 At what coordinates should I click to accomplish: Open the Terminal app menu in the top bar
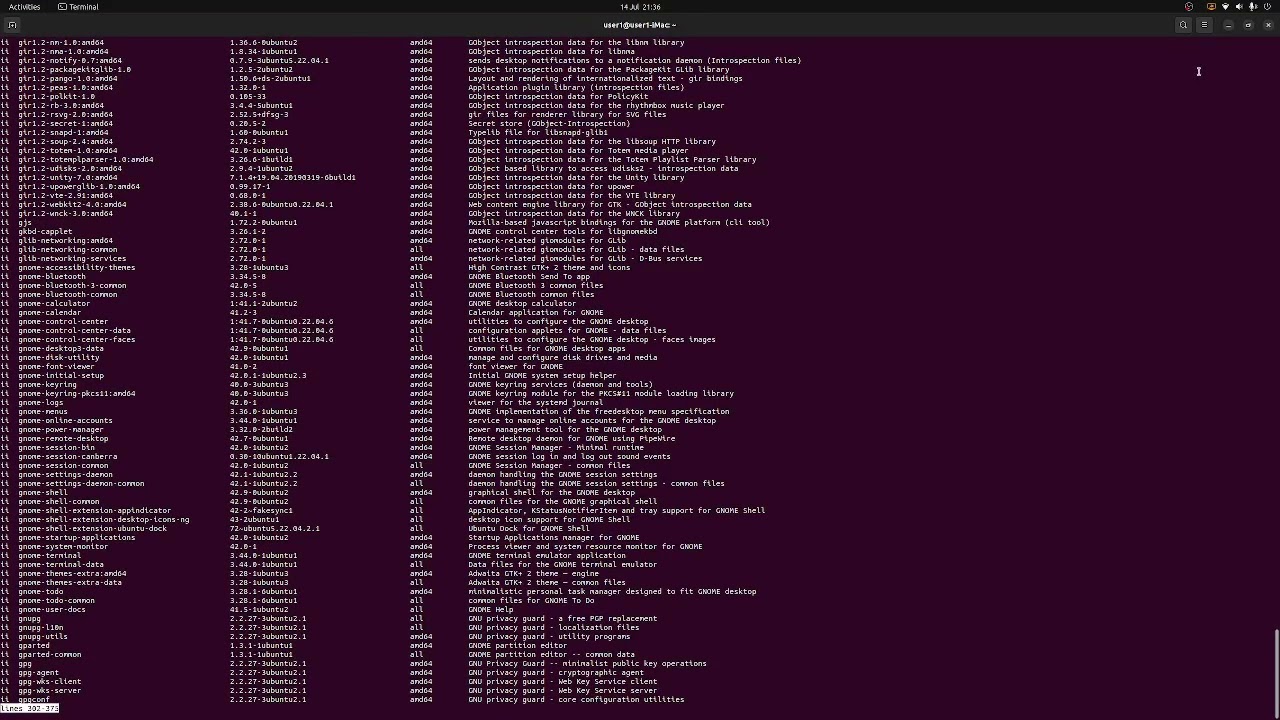pos(78,7)
